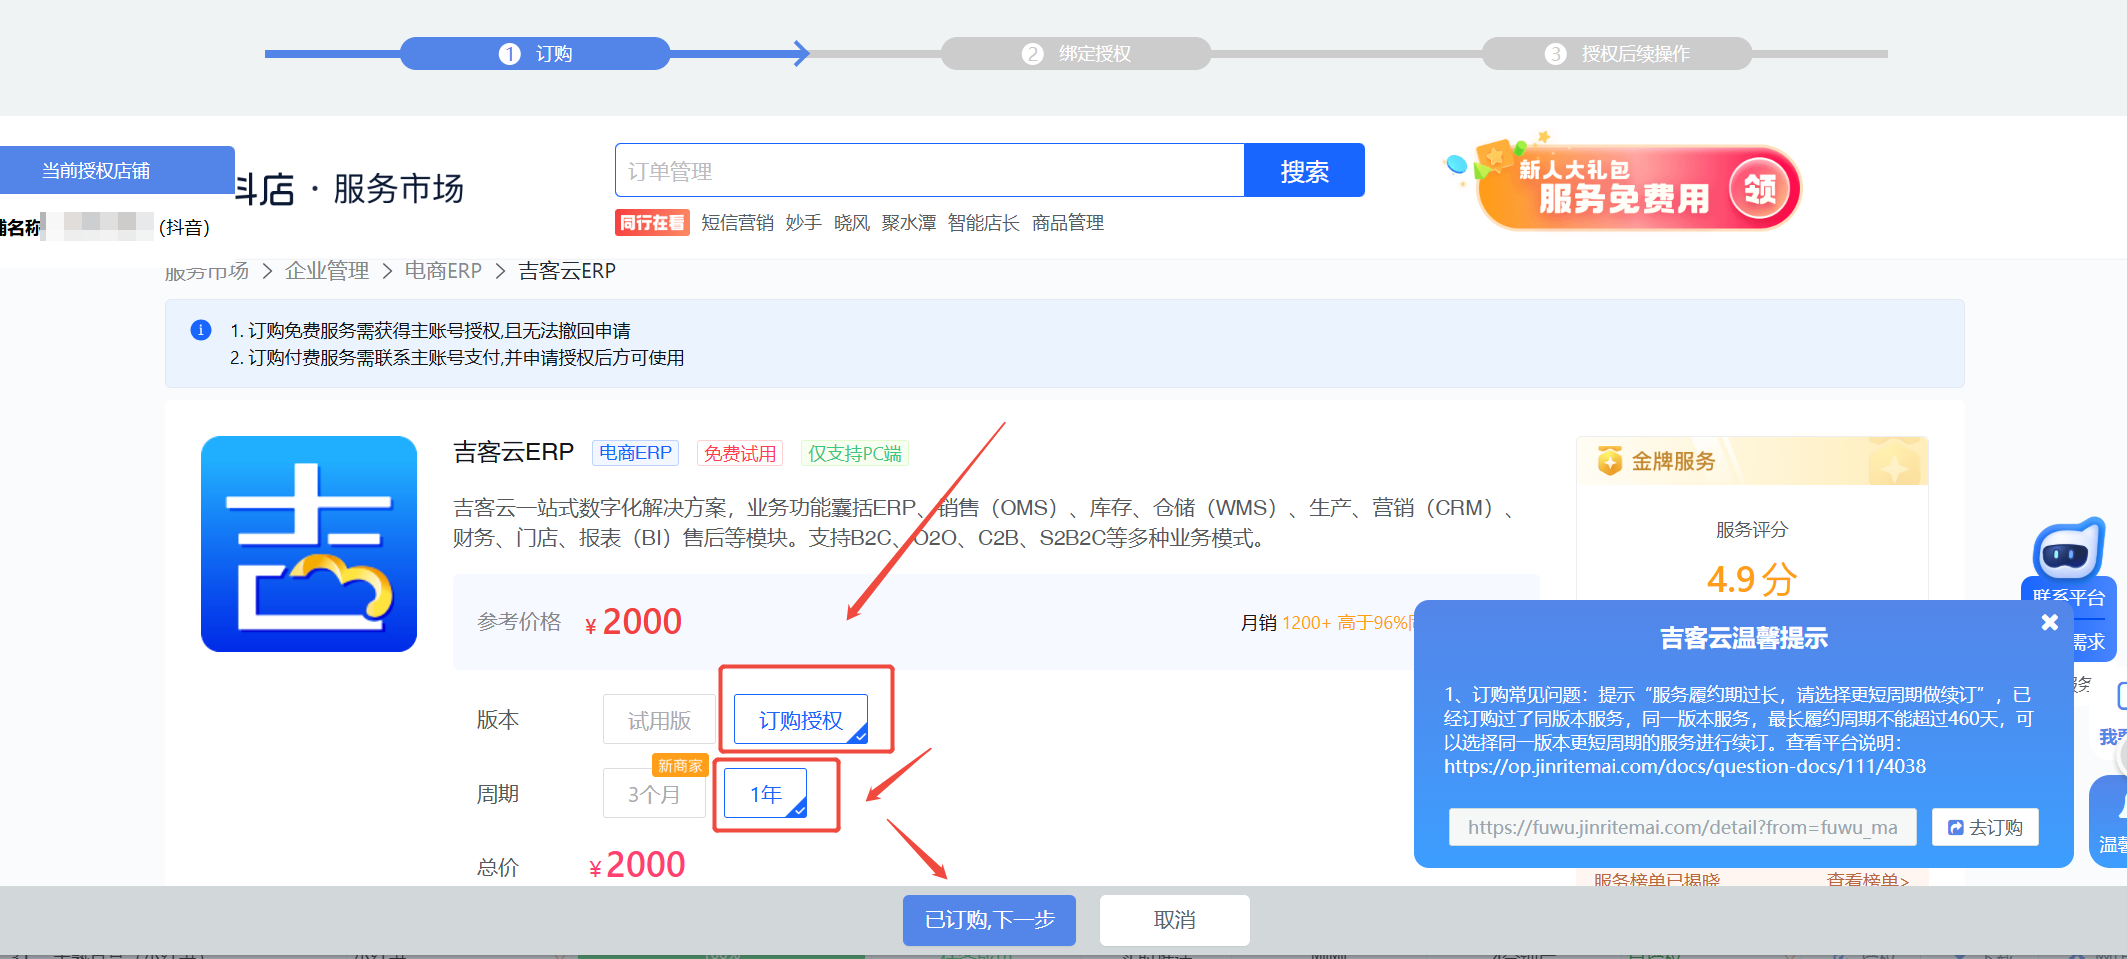This screenshot has height=959, width=2127.
Task: Click the fuwu.jinritemai.com URL field
Action: [x=1683, y=827]
